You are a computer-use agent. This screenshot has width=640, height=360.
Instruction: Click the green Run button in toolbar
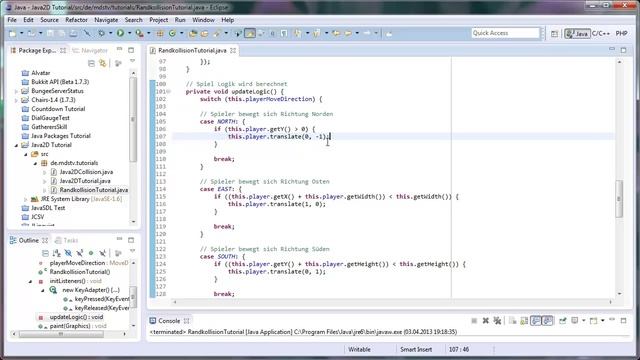(x=120, y=33)
